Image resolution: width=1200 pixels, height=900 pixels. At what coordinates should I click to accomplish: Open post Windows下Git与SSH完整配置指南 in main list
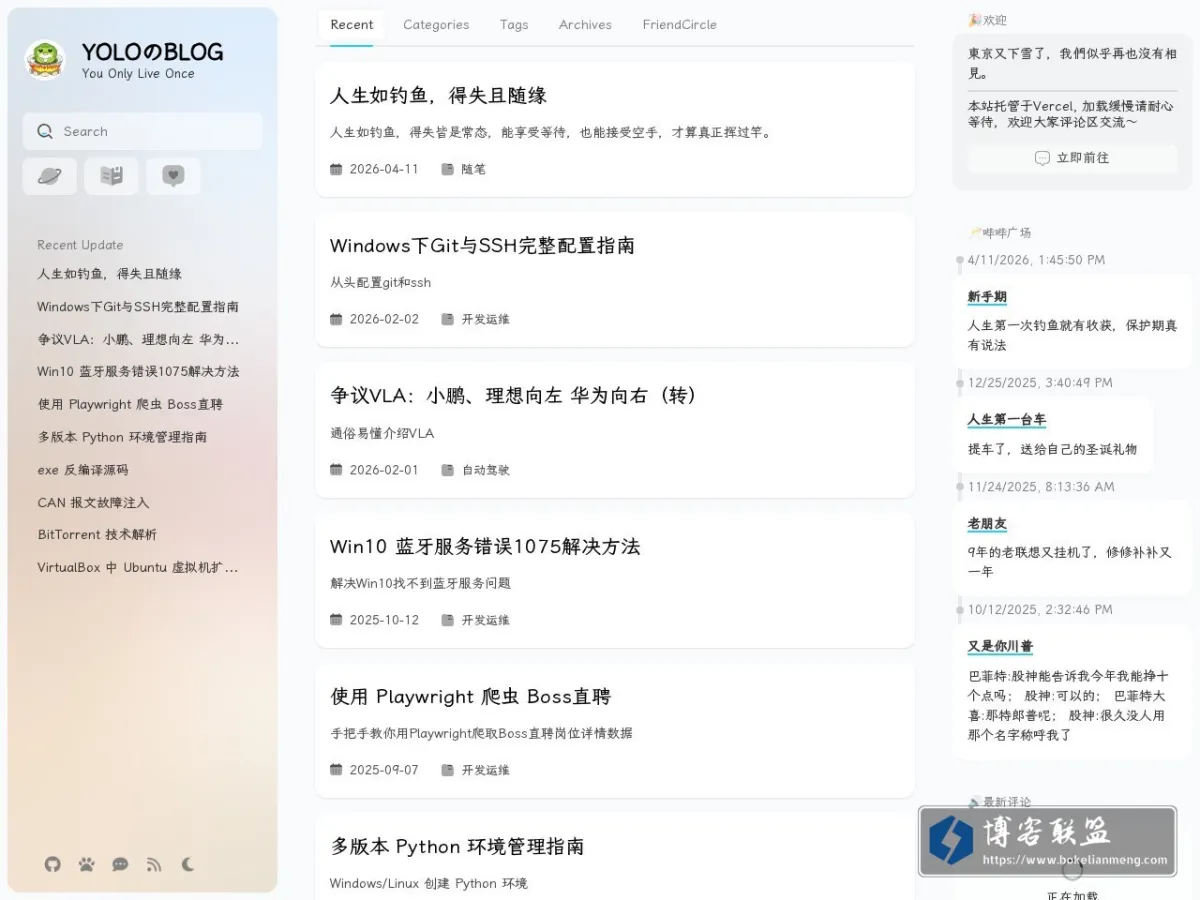pyautogui.click(x=482, y=246)
